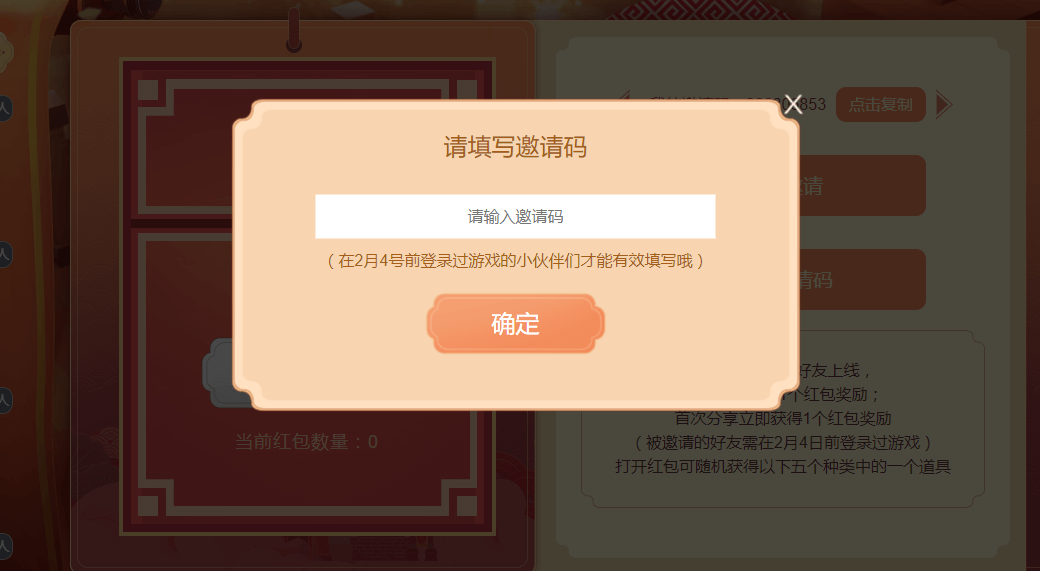Click the cloud-shaped icon at top of left edge
This screenshot has height=571, width=1040.
tap(5, 52)
